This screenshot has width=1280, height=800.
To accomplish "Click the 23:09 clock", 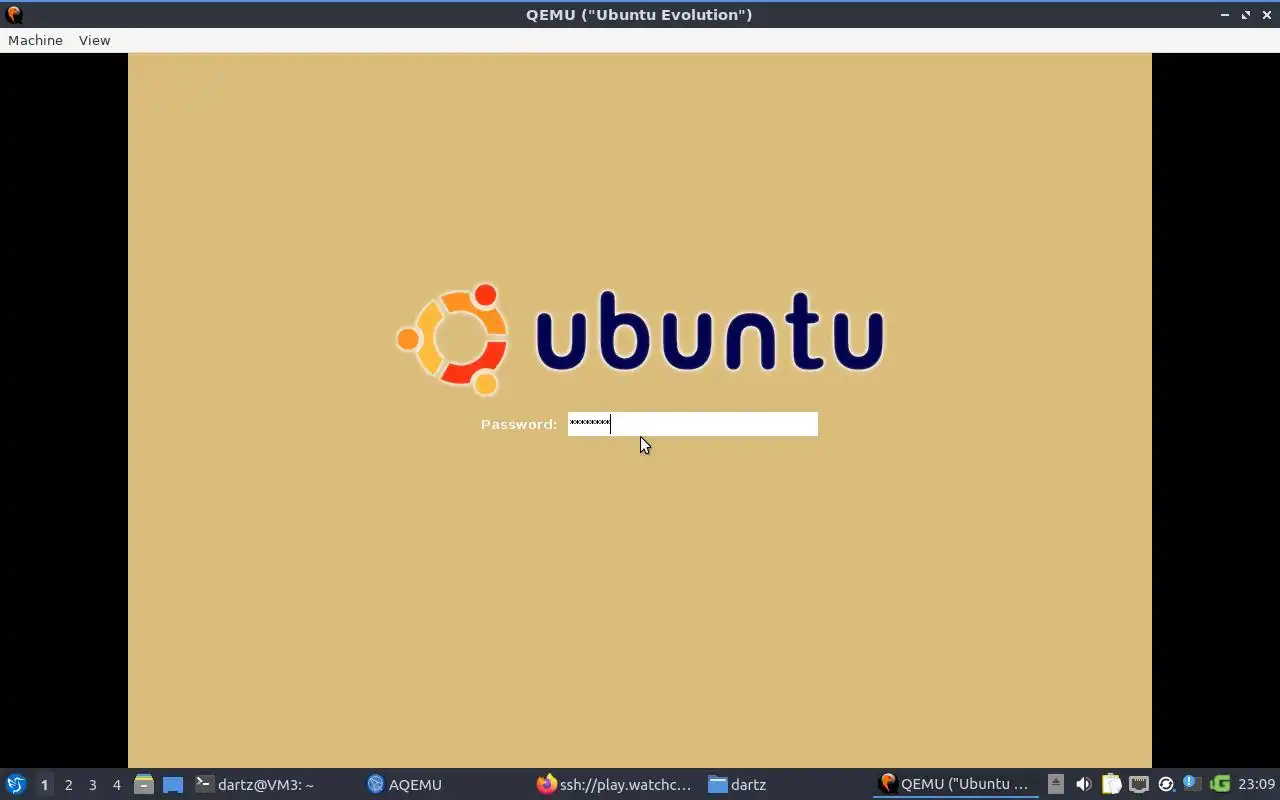I will [x=1256, y=784].
